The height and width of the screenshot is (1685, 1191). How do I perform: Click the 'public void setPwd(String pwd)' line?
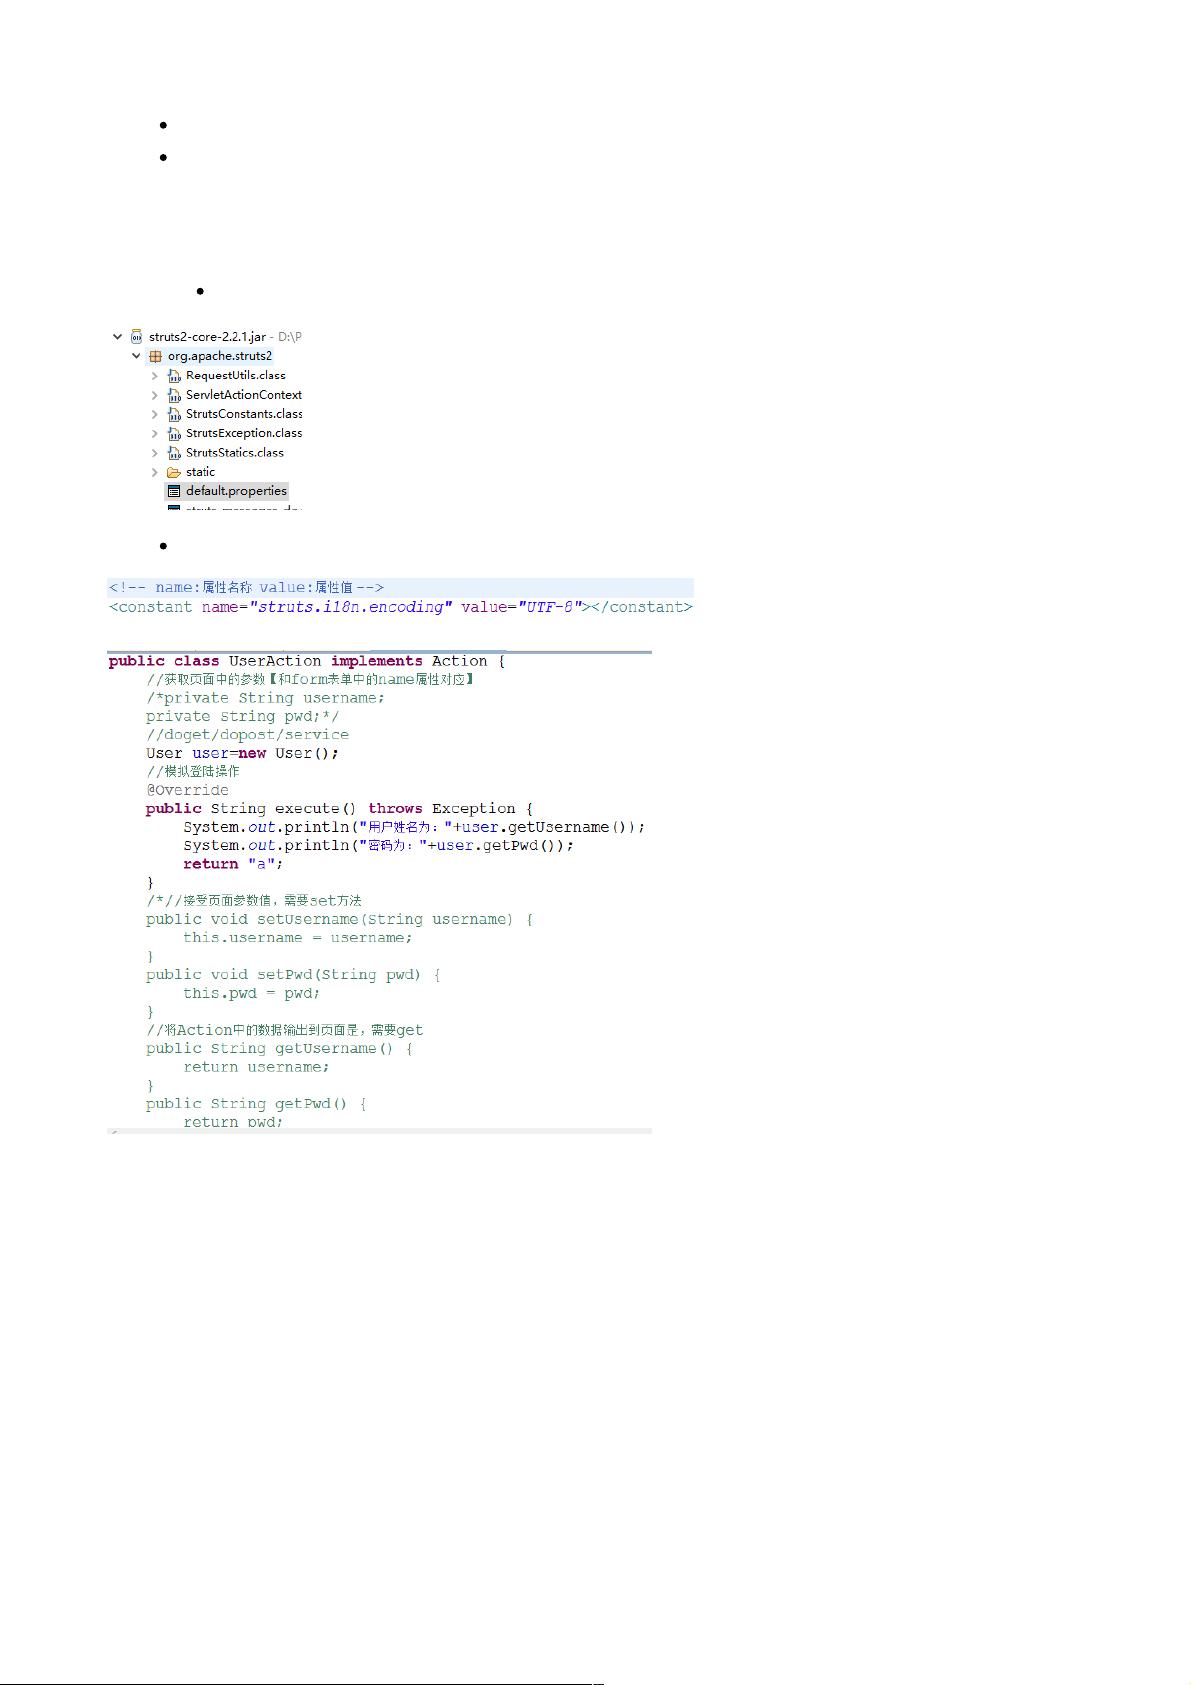(293, 975)
